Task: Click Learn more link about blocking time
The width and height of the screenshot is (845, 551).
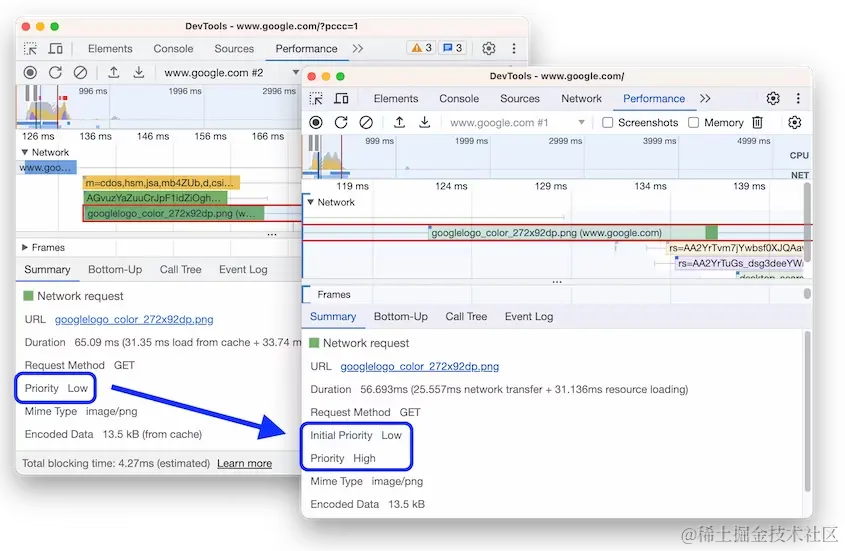Action: pos(244,464)
